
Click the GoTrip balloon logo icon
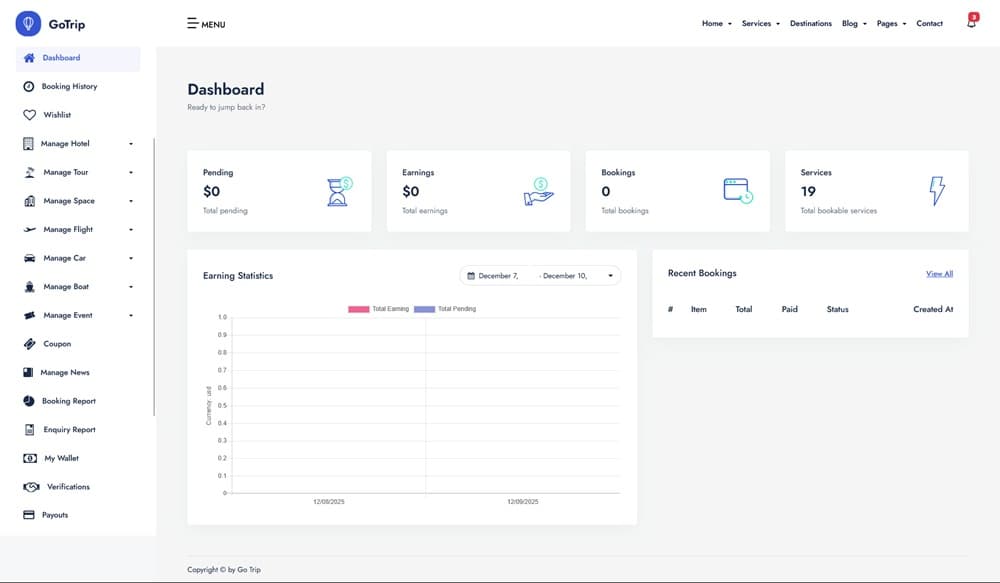[29, 23]
